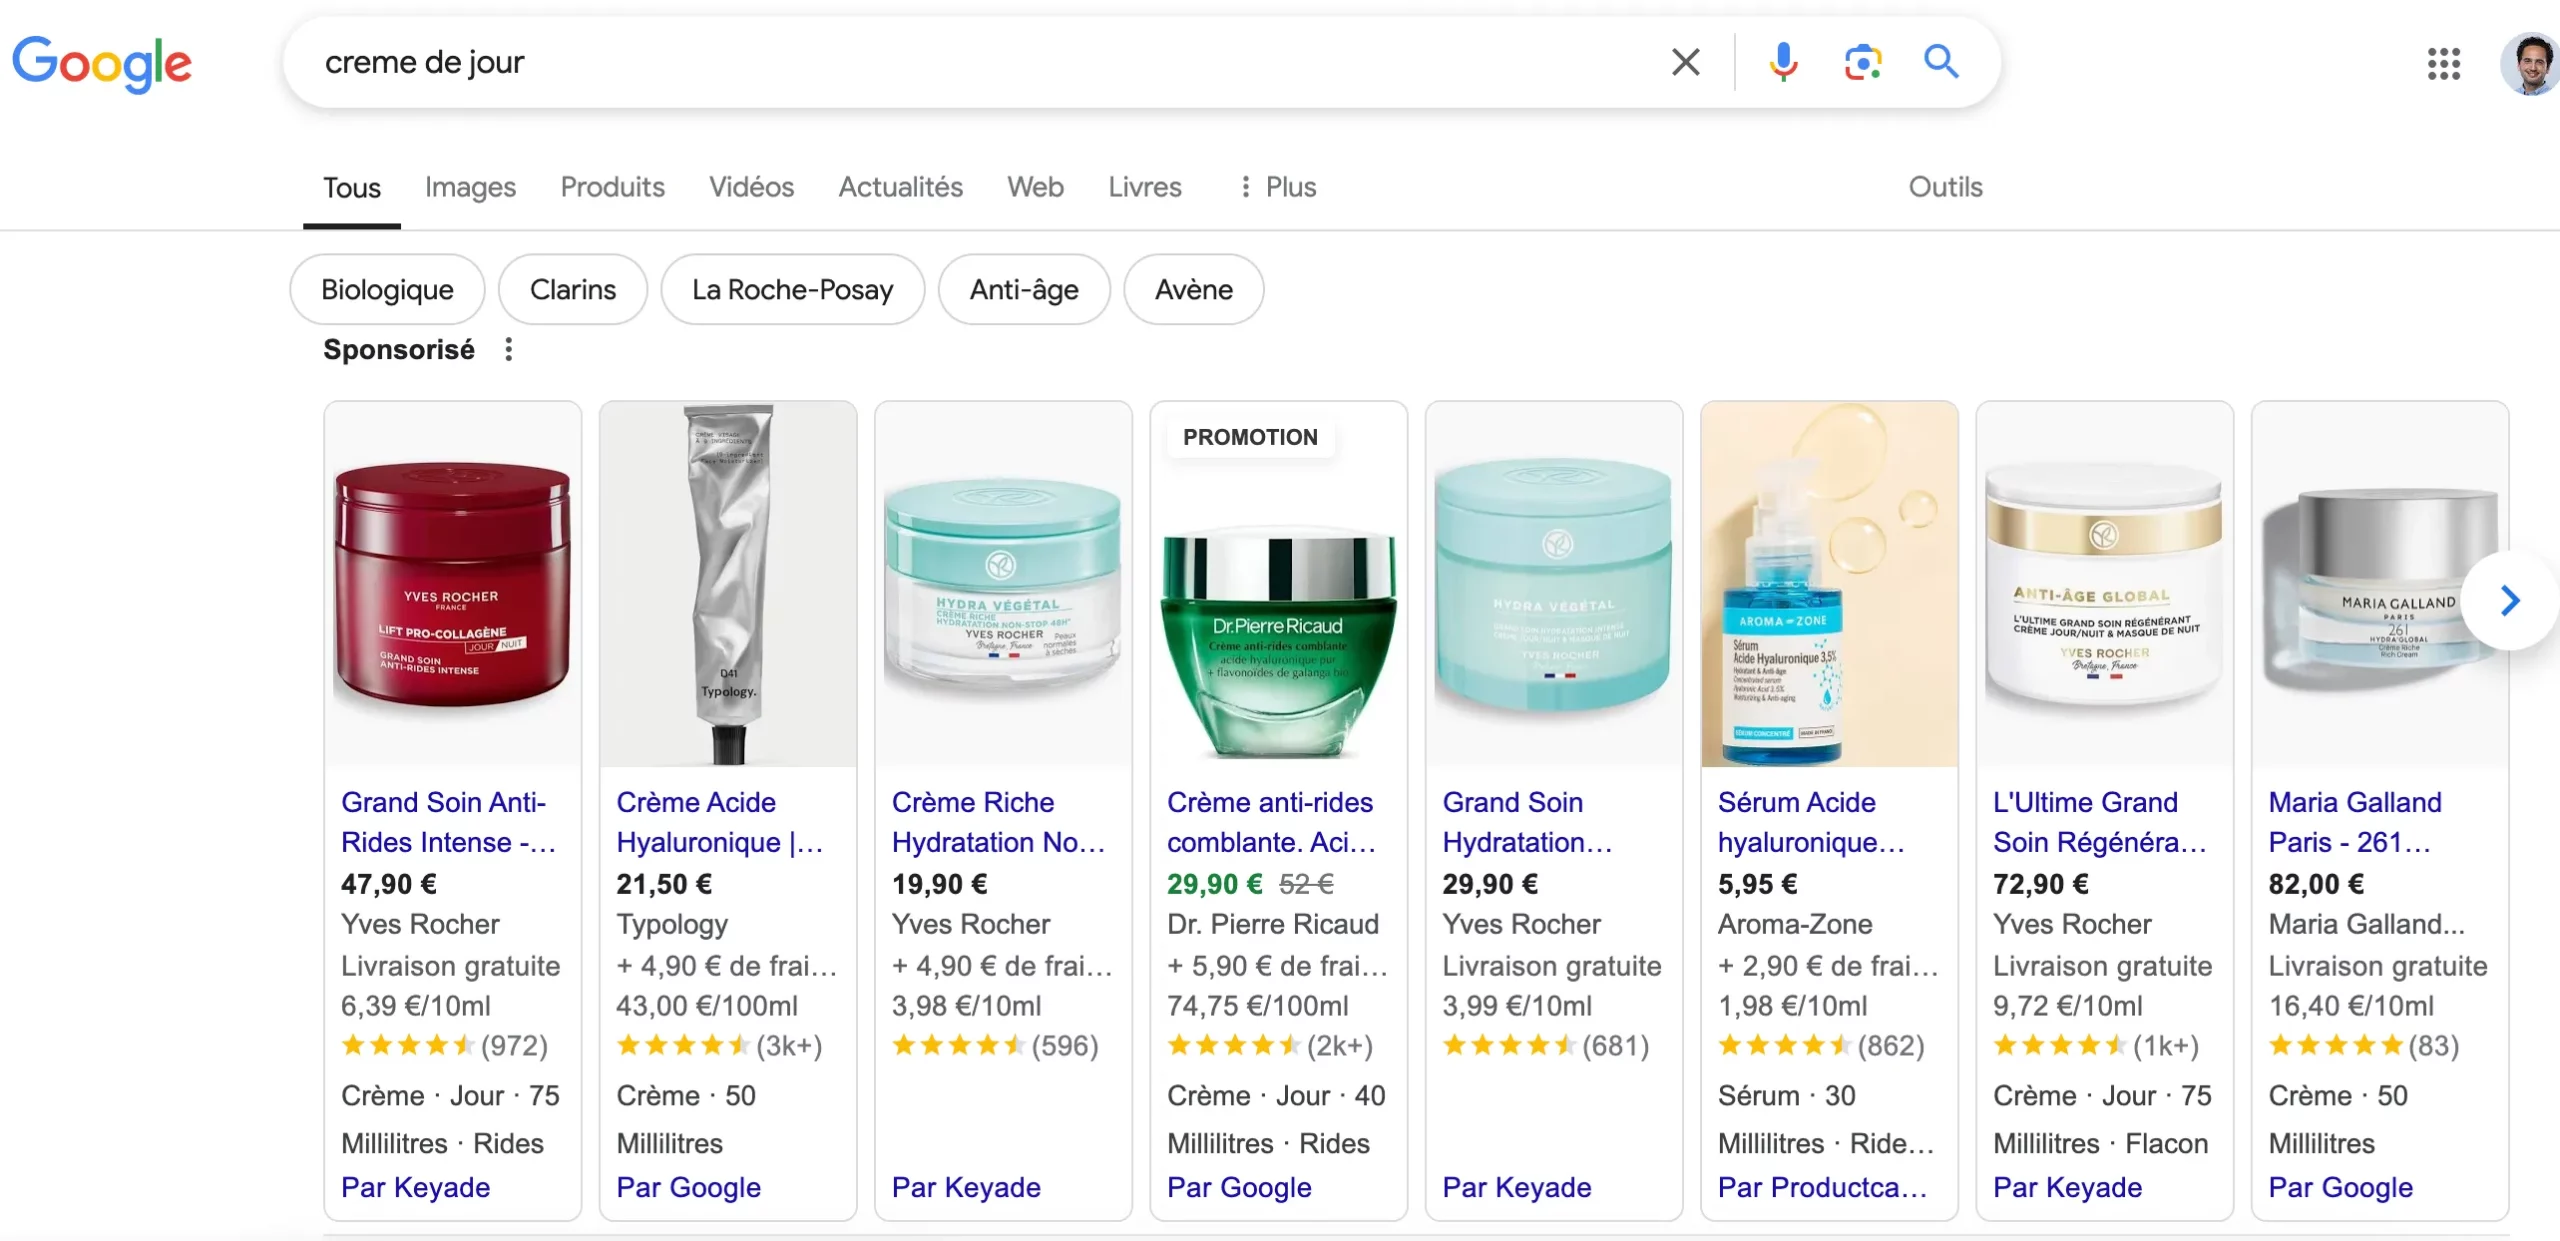Focus the search field containing creme de jour
2560x1241 pixels.
coord(980,62)
